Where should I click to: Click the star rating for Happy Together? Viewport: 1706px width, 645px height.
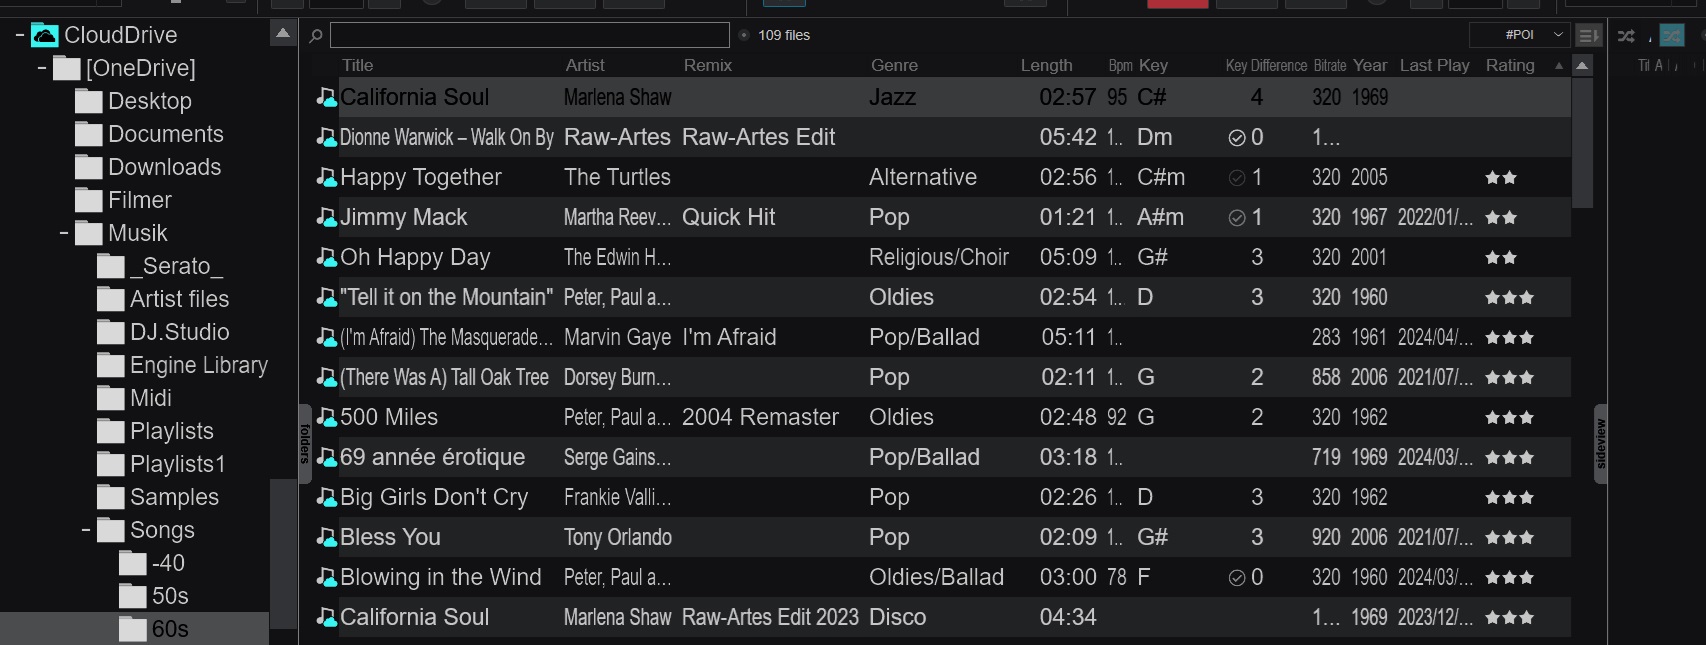click(x=1501, y=178)
